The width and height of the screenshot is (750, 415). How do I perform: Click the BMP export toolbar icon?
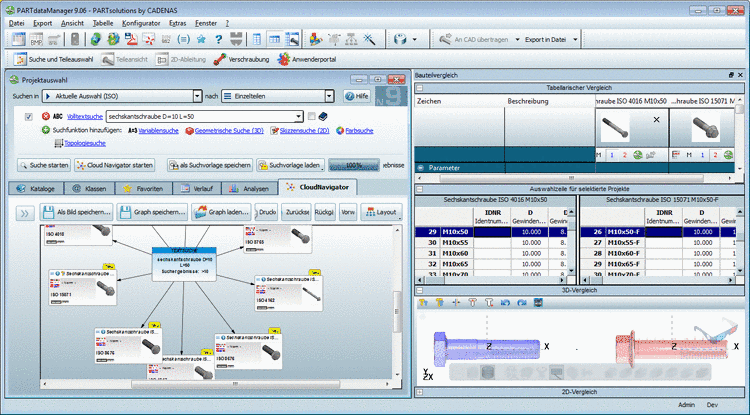[36, 39]
